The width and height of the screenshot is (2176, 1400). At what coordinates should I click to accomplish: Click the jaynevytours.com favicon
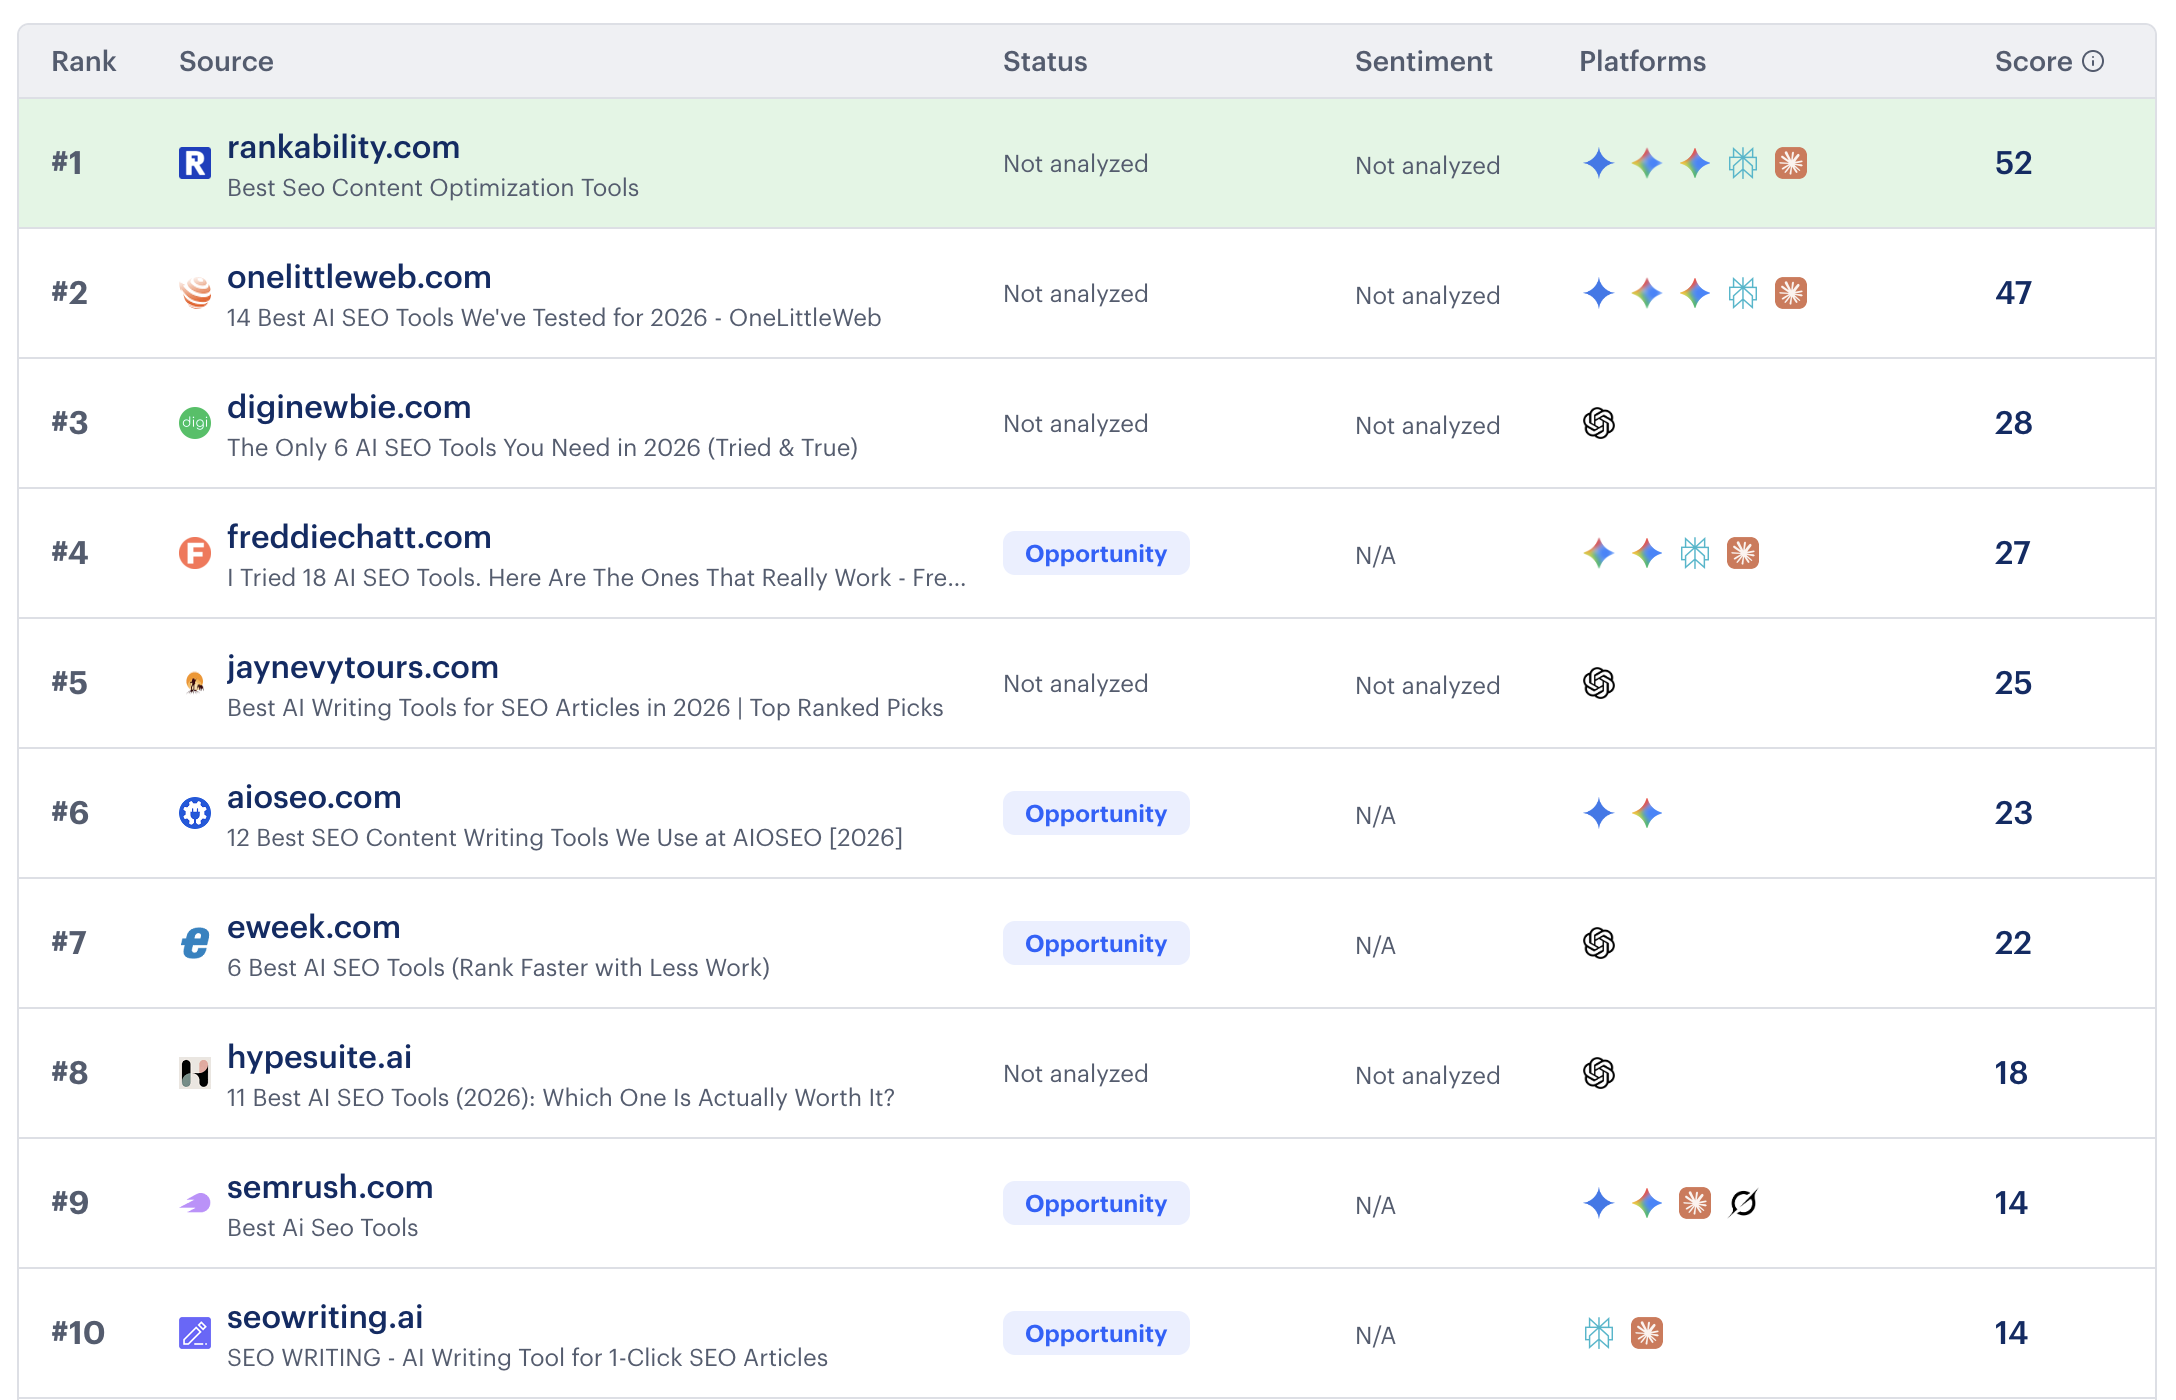[x=195, y=683]
